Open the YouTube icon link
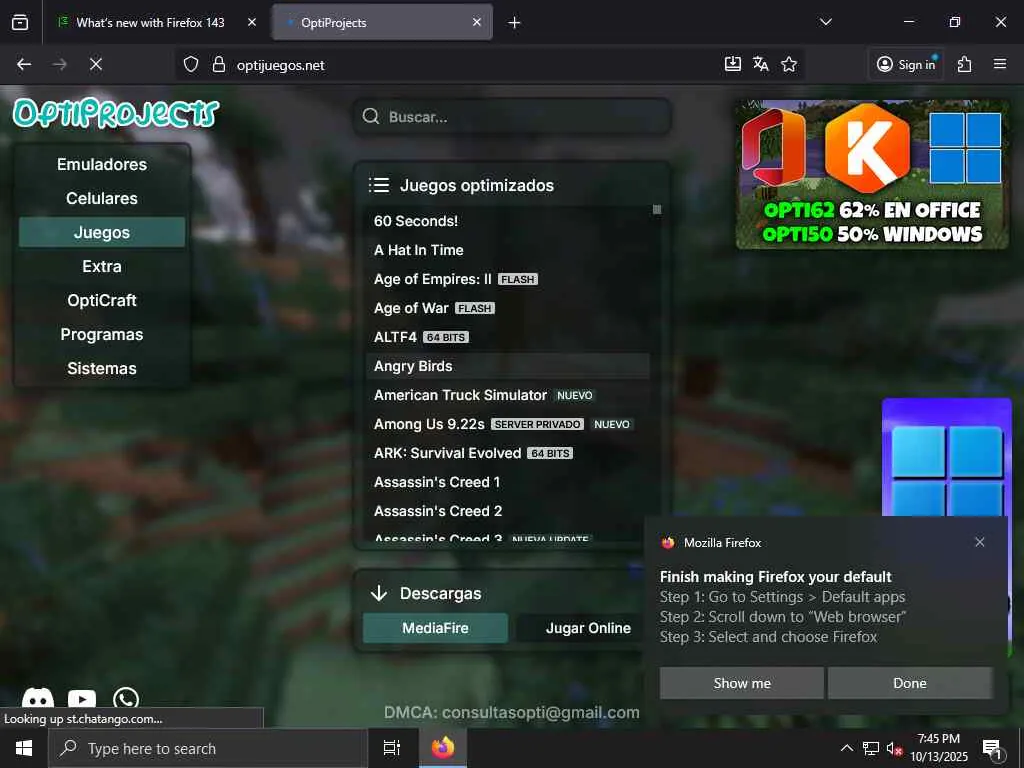Viewport: 1024px width, 768px height. pos(82,699)
